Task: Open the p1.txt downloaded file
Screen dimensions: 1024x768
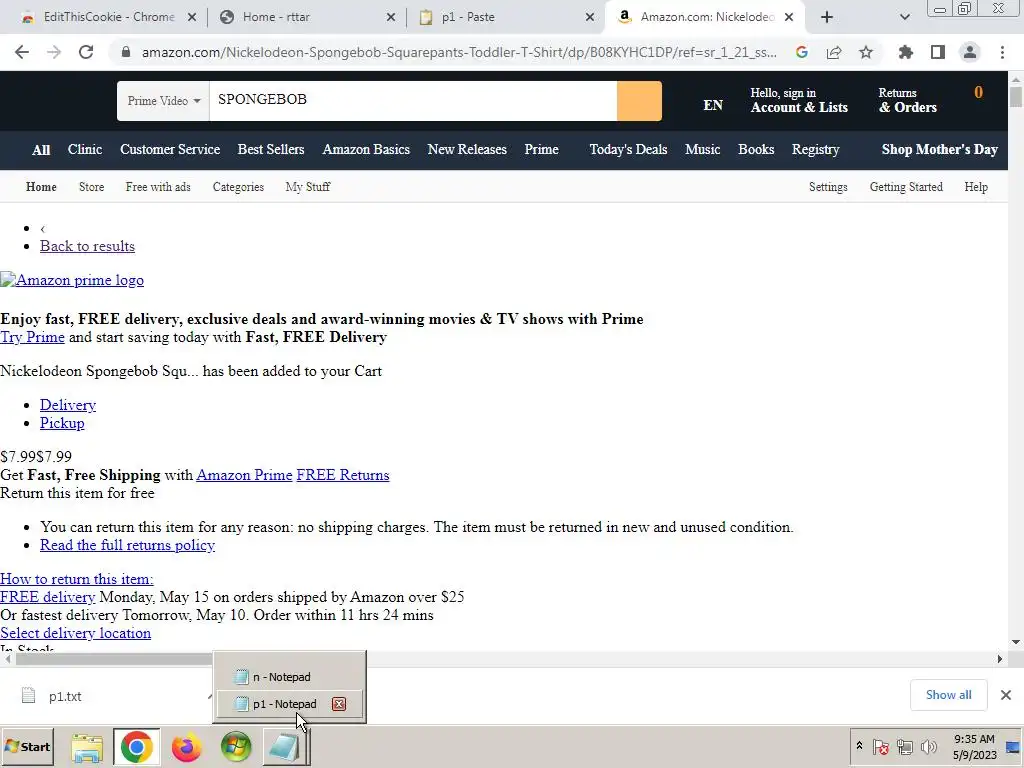Action: coord(65,696)
